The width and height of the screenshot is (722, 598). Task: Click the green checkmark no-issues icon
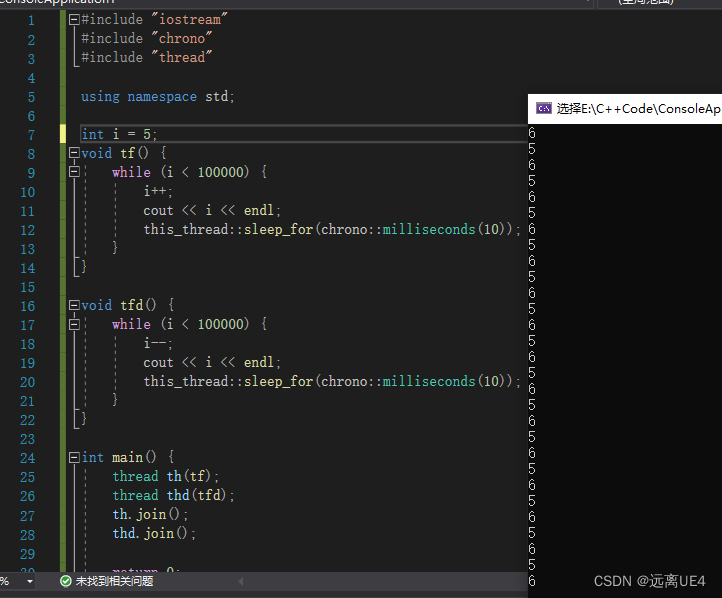point(65,581)
